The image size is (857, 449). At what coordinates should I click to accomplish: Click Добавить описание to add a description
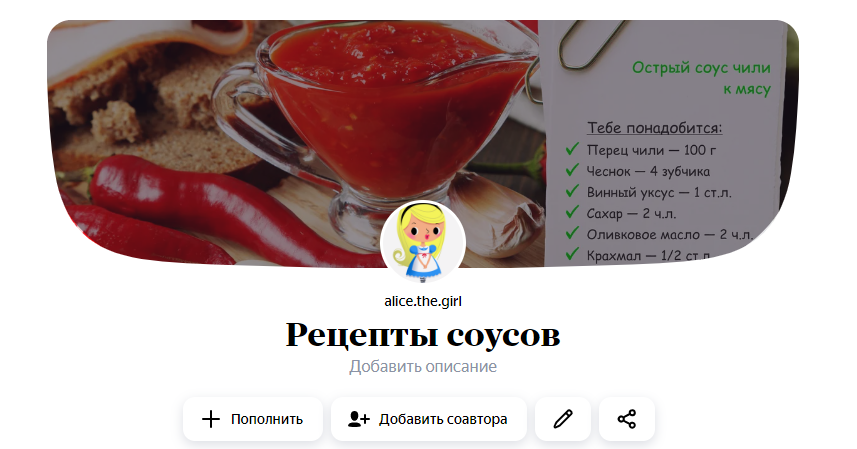pyautogui.click(x=423, y=366)
